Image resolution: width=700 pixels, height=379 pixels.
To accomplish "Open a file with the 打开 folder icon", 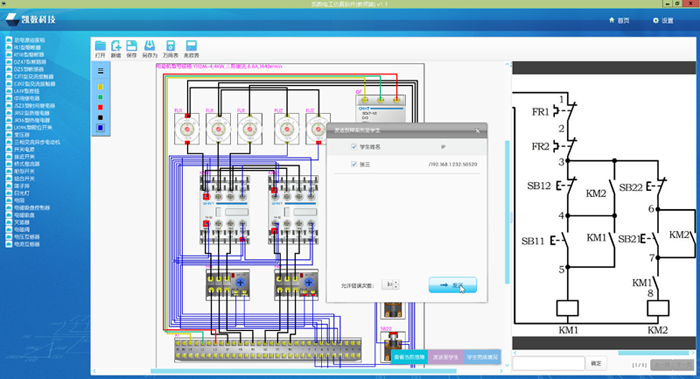I will click(100, 49).
